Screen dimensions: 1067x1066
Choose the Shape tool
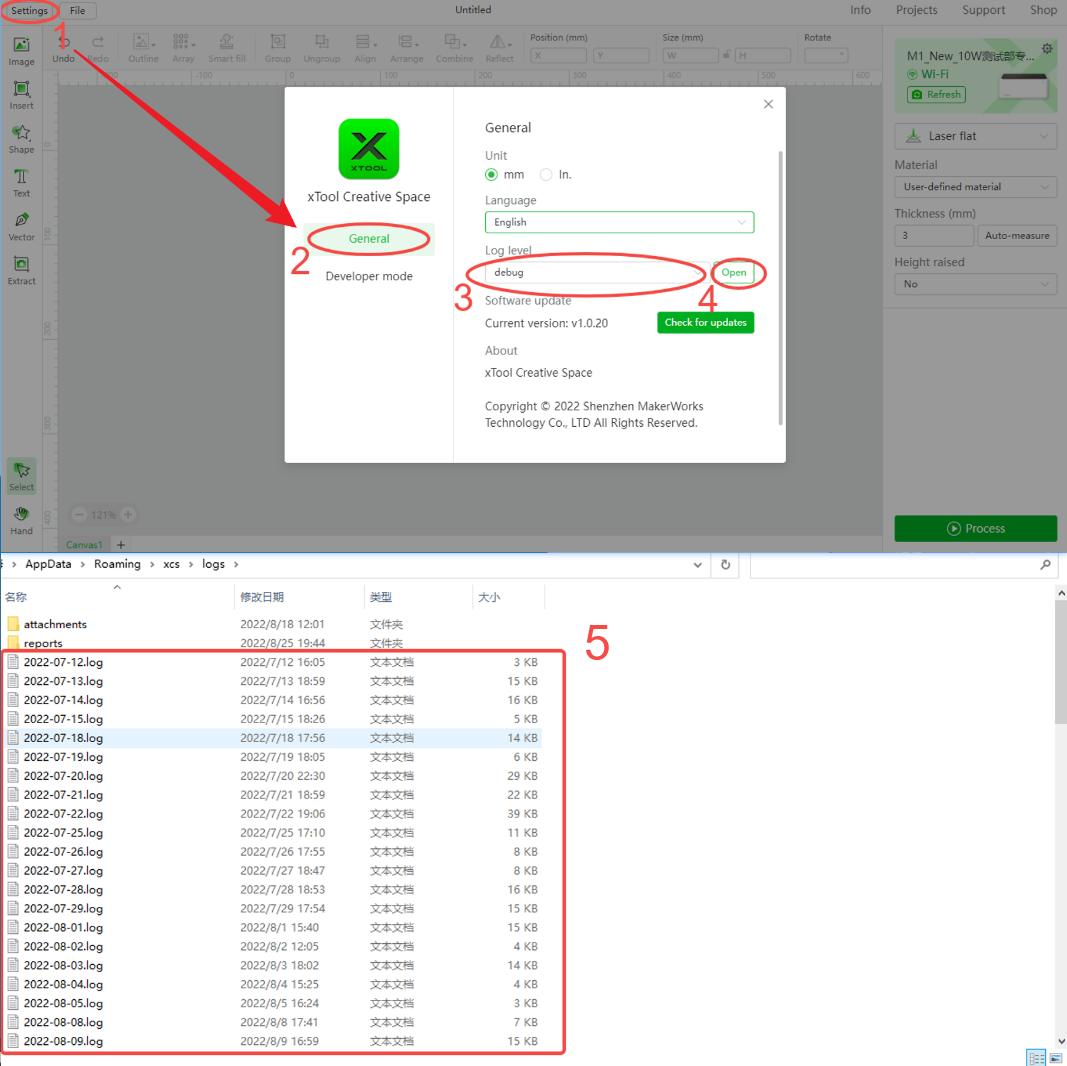coord(21,138)
